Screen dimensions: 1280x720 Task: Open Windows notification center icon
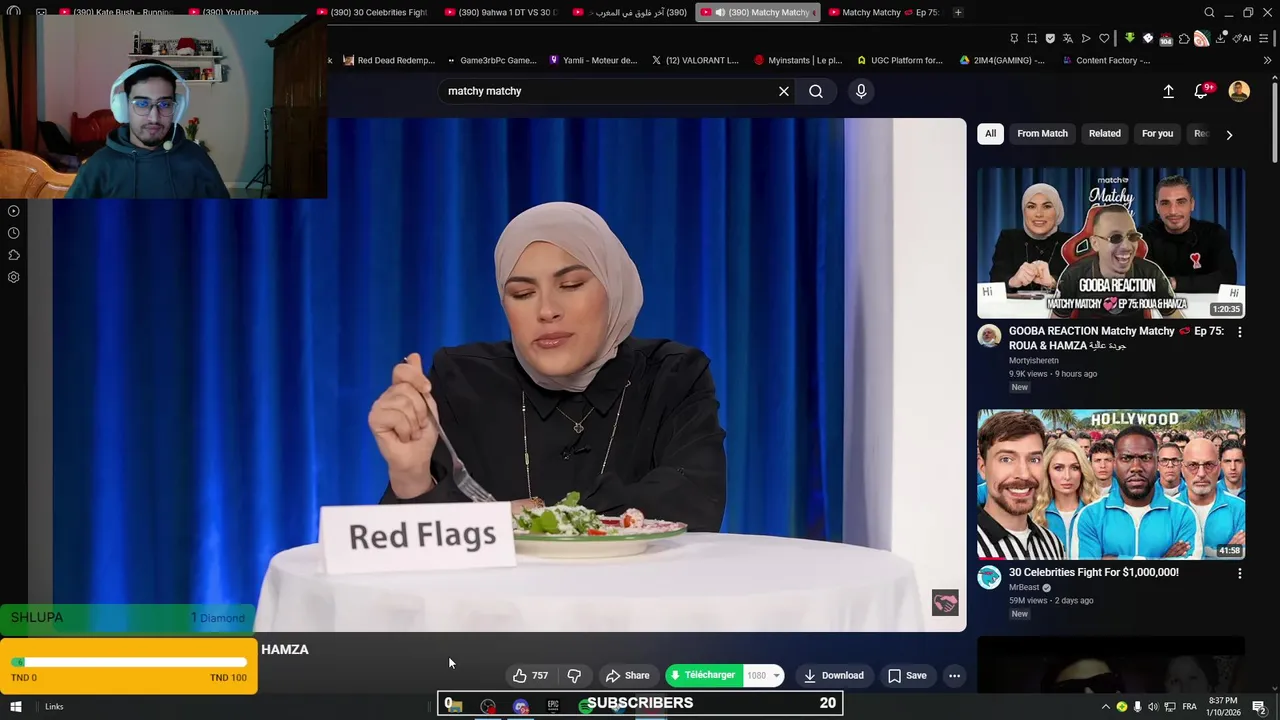pyautogui.click(x=1259, y=707)
